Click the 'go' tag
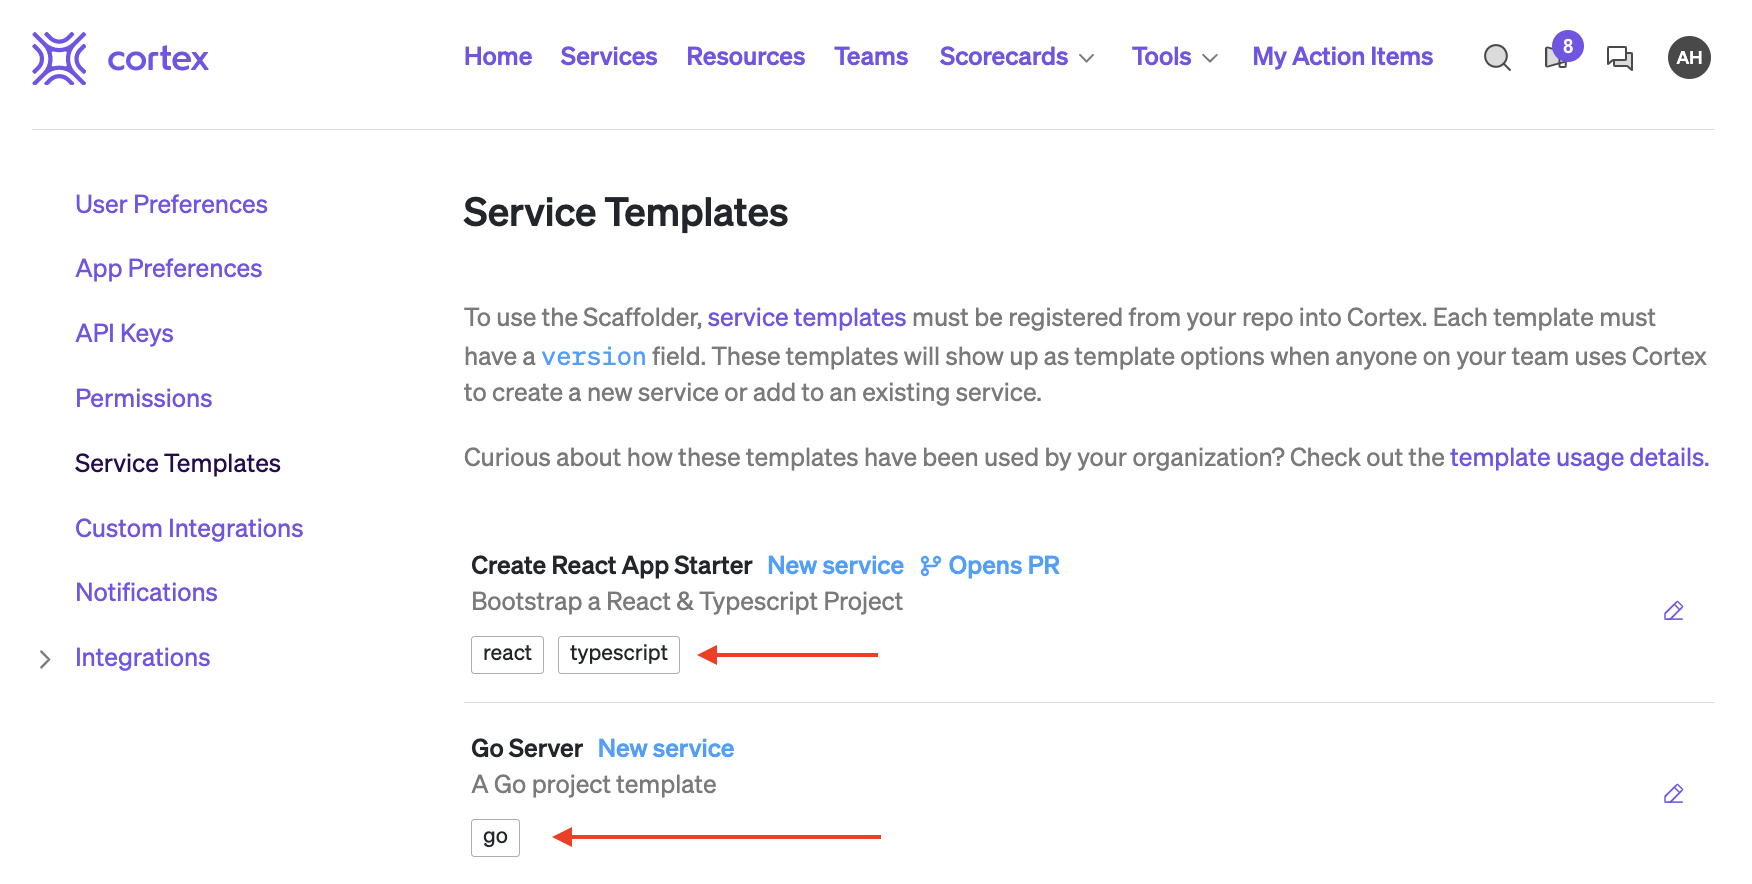The image size is (1752, 884). pos(495,838)
